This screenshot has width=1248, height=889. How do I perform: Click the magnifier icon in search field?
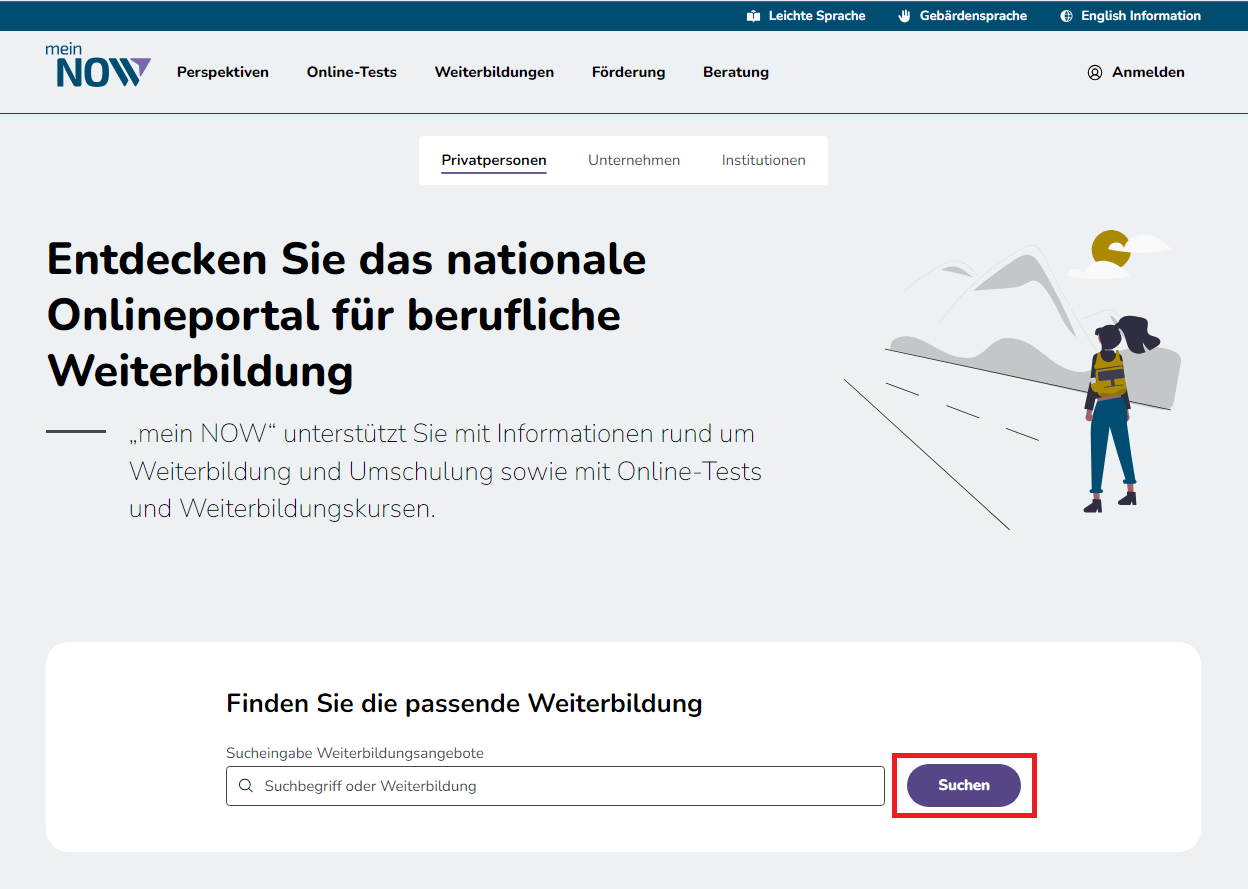point(246,786)
